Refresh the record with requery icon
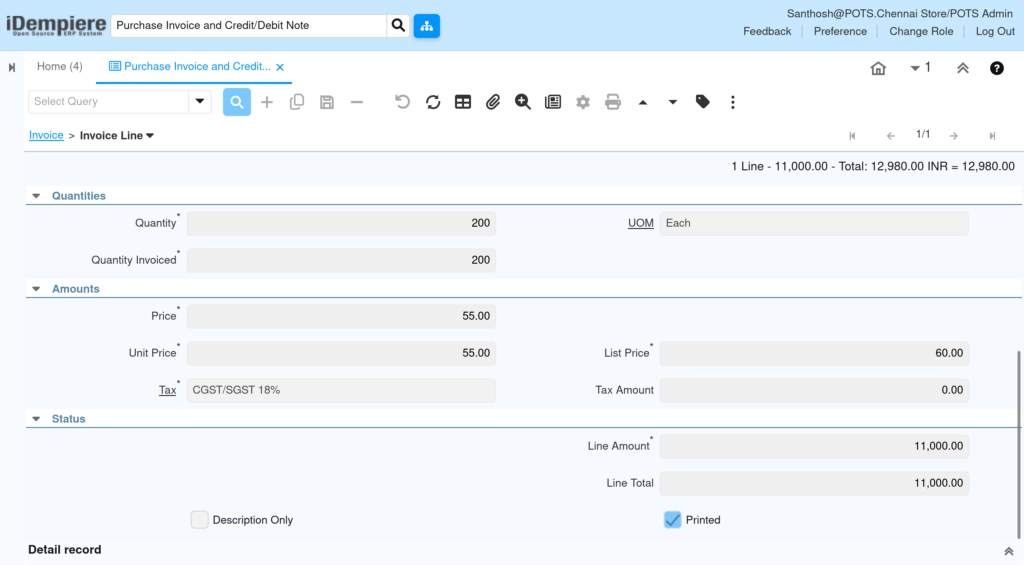The height and width of the screenshot is (565, 1024). click(432, 102)
